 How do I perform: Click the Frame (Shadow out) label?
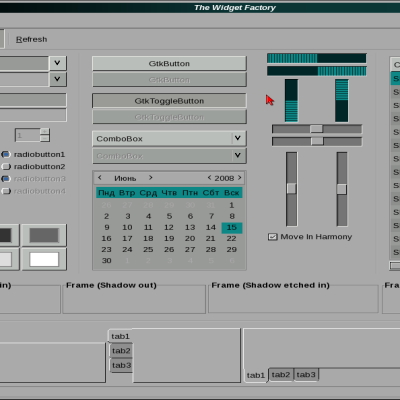(111, 285)
